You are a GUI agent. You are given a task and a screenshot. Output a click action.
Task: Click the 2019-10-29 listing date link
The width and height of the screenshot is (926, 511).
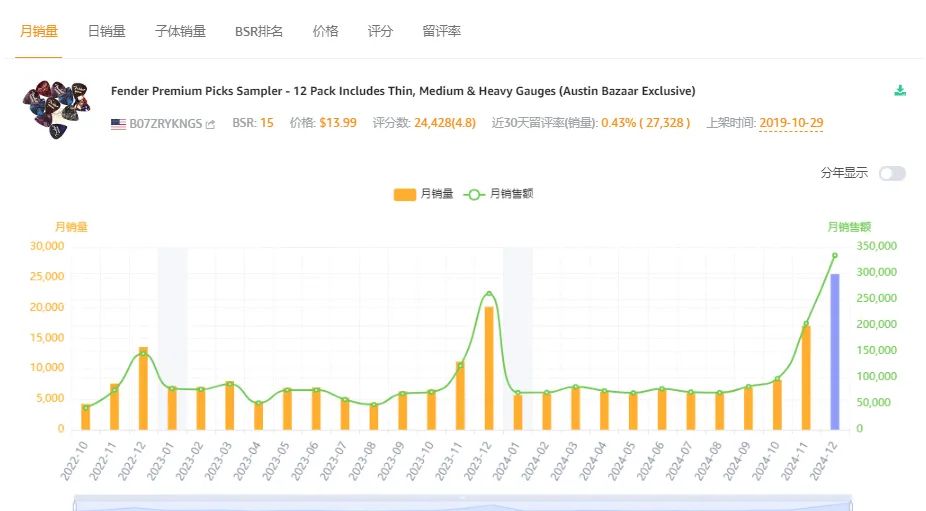click(791, 123)
